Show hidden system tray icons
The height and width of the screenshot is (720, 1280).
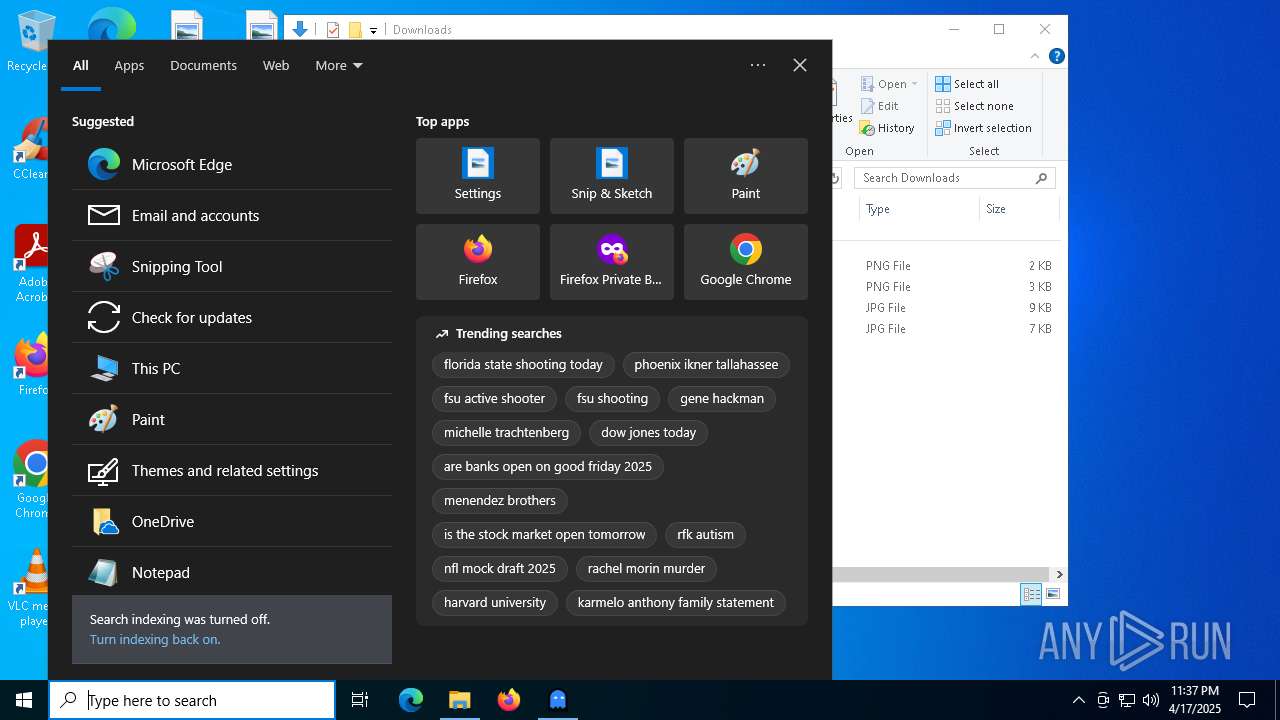tap(1078, 700)
